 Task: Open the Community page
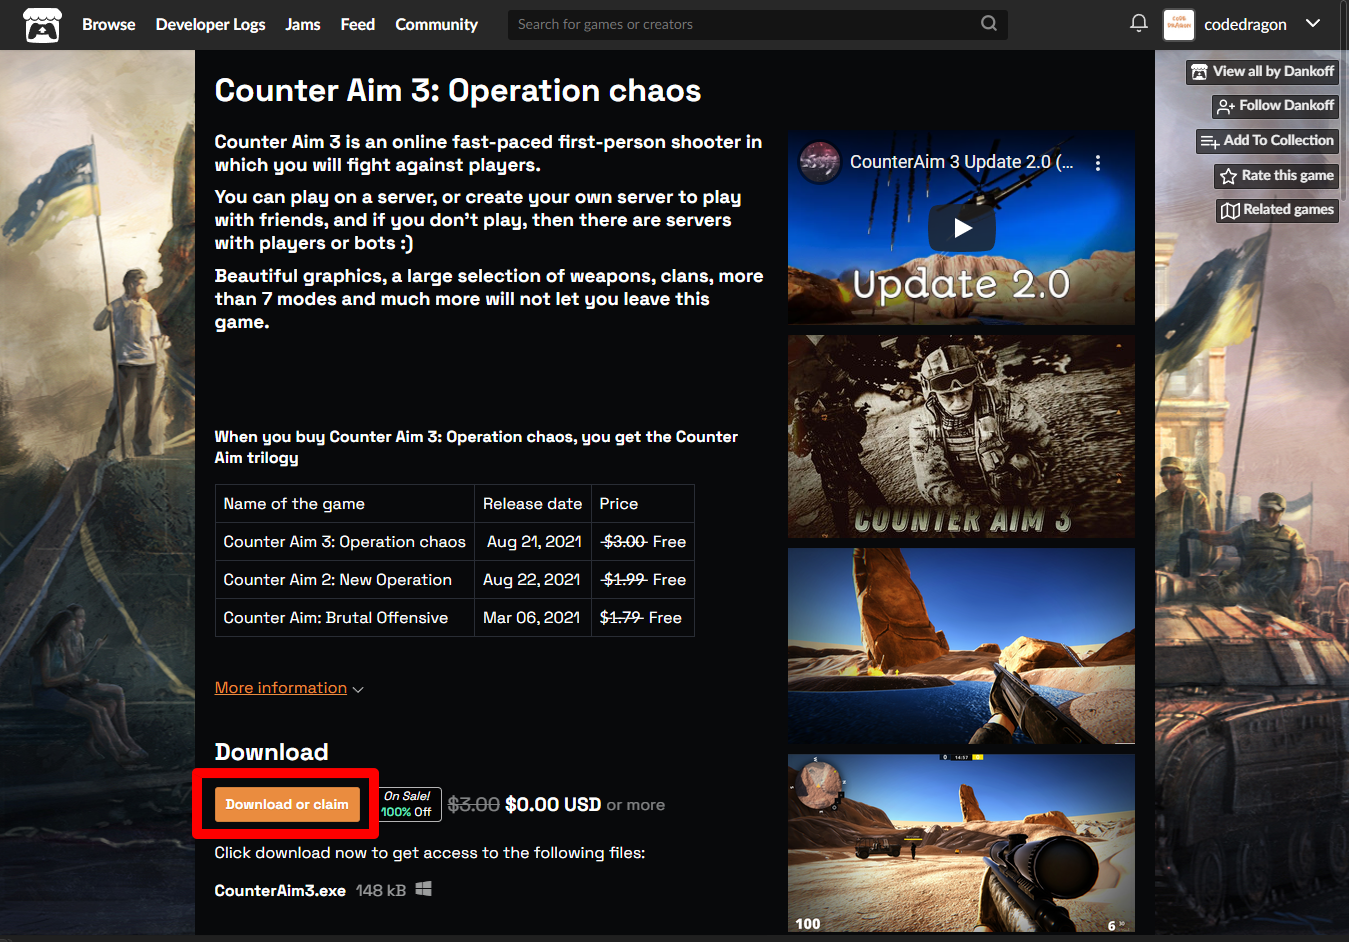[x=436, y=24]
